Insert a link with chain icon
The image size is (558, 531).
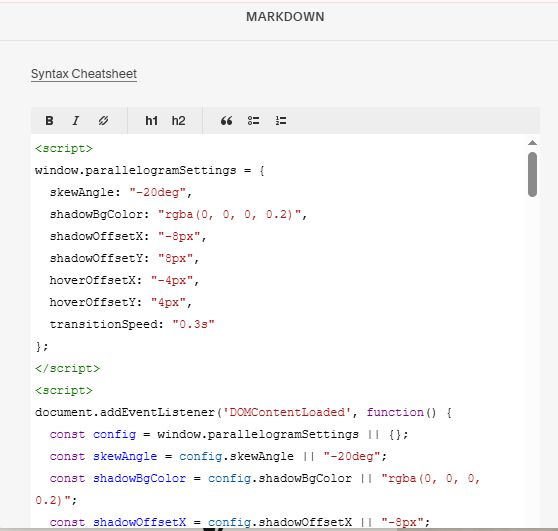pyautogui.click(x=103, y=121)
